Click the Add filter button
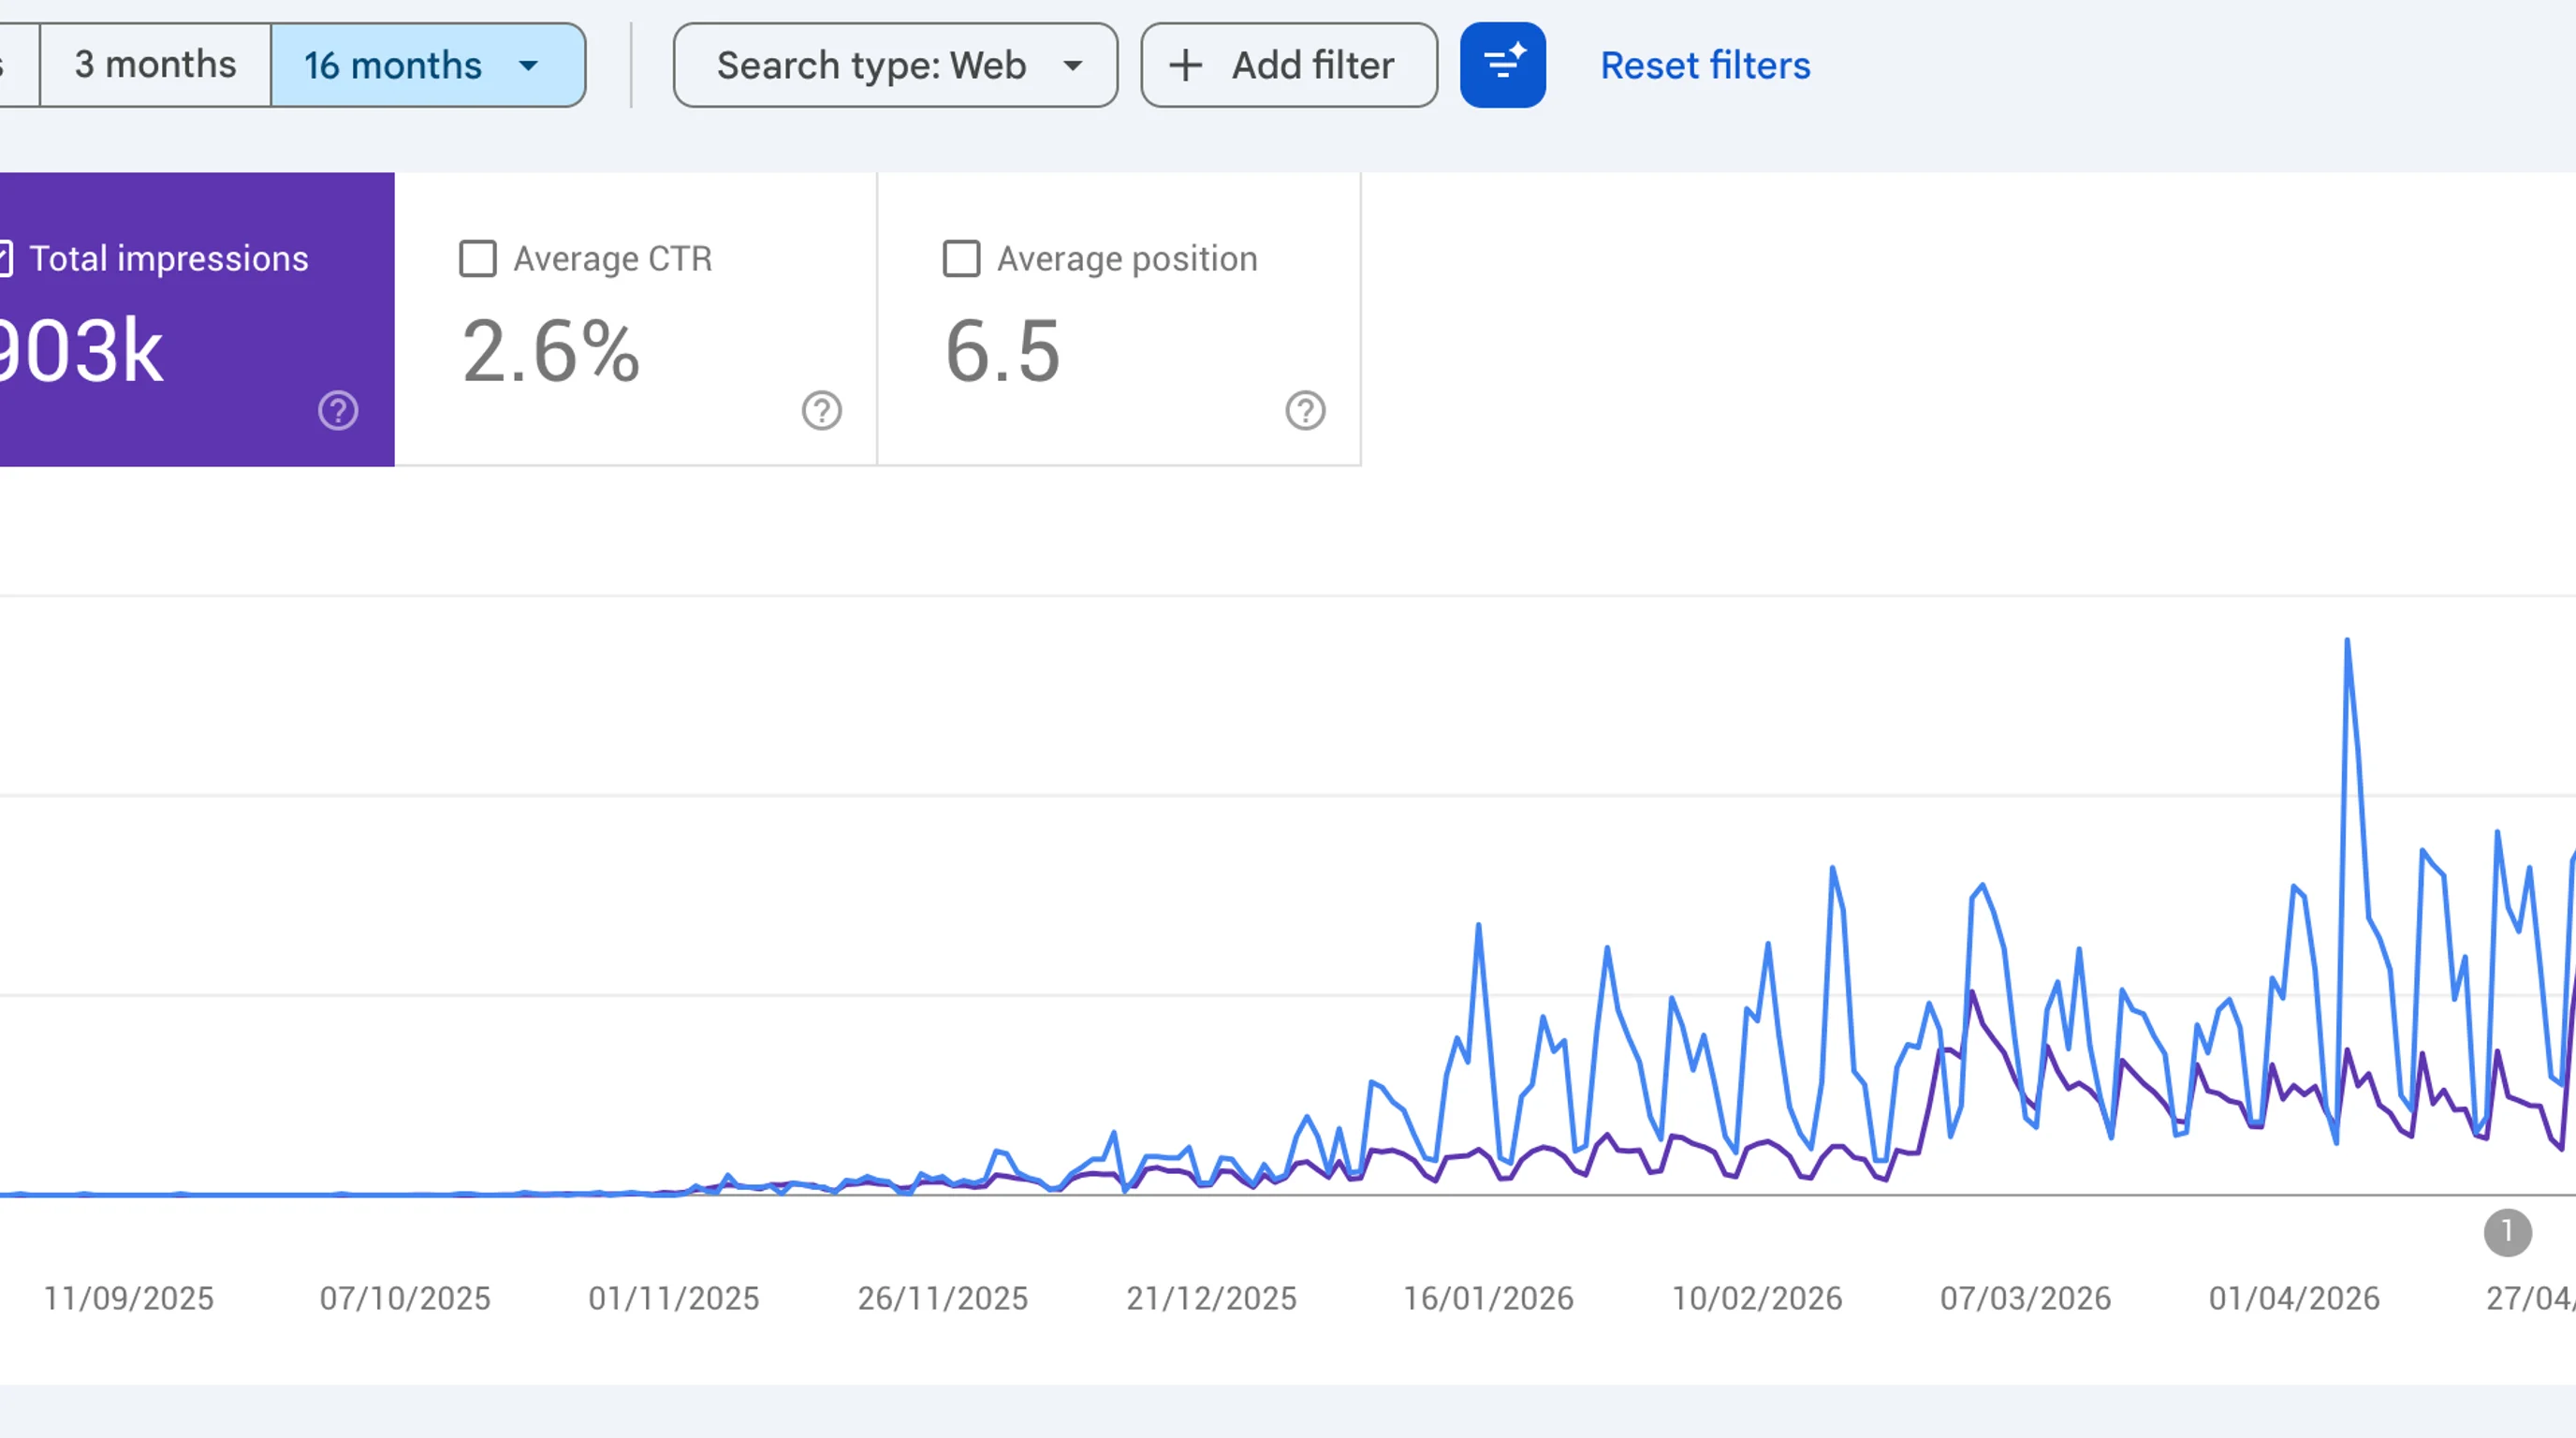The height and width of the screenshot is (1438, 2576). (1289, 65)
